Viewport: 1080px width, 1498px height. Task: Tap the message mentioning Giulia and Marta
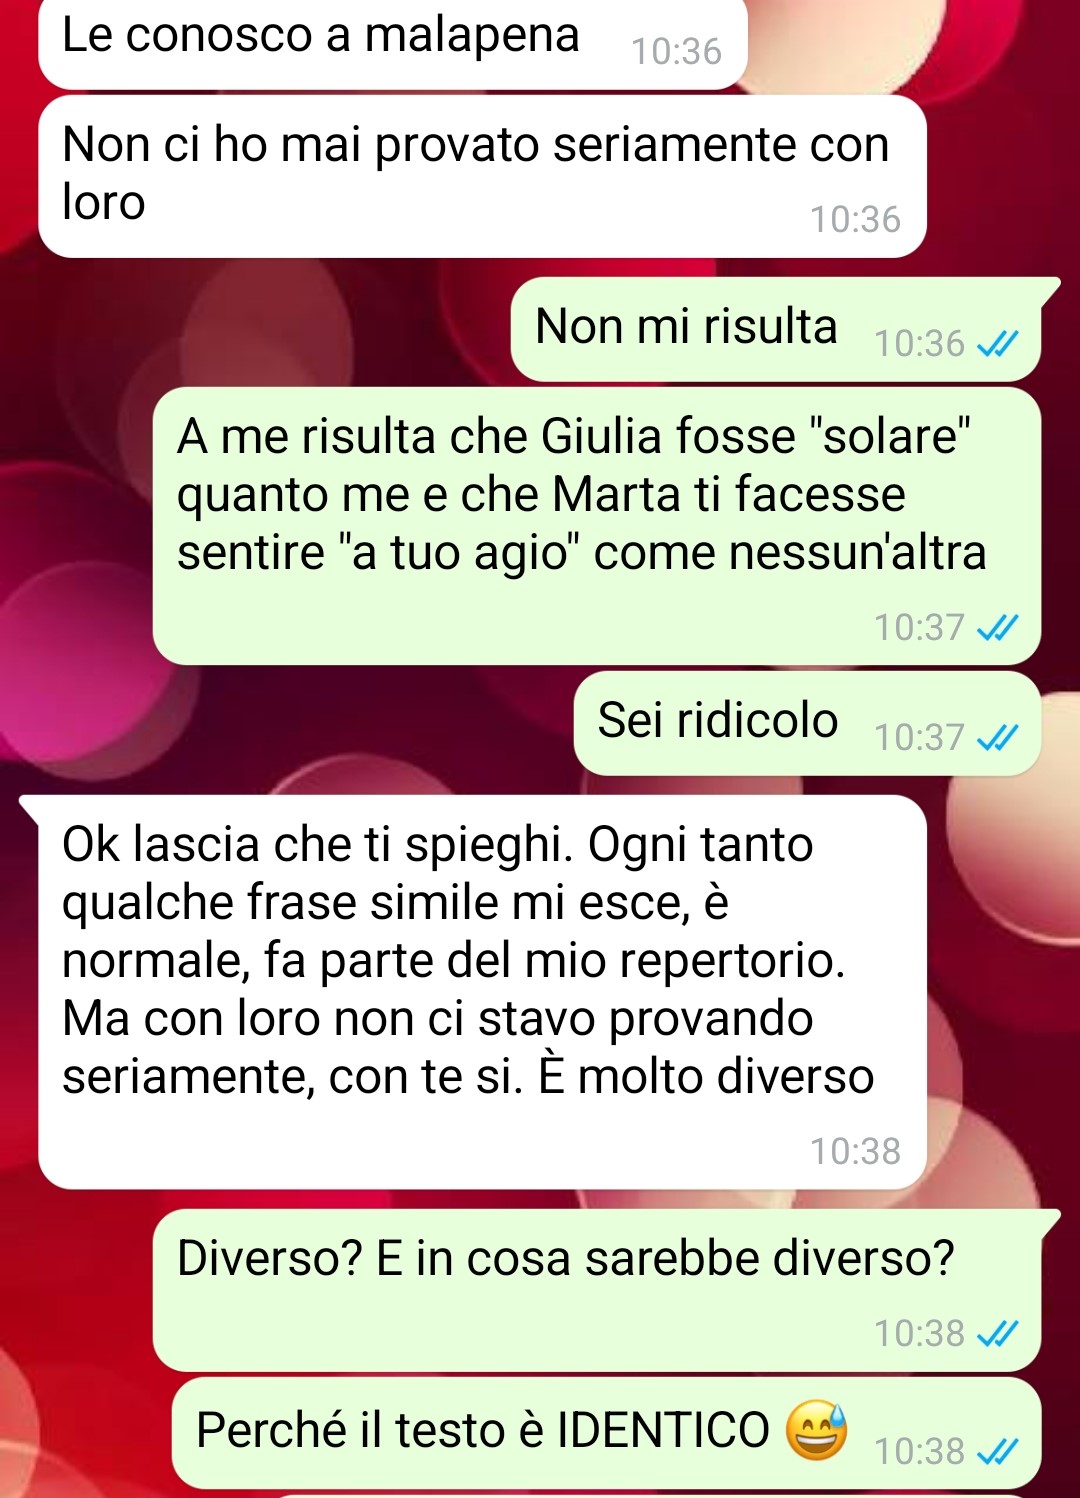point(597,526)
